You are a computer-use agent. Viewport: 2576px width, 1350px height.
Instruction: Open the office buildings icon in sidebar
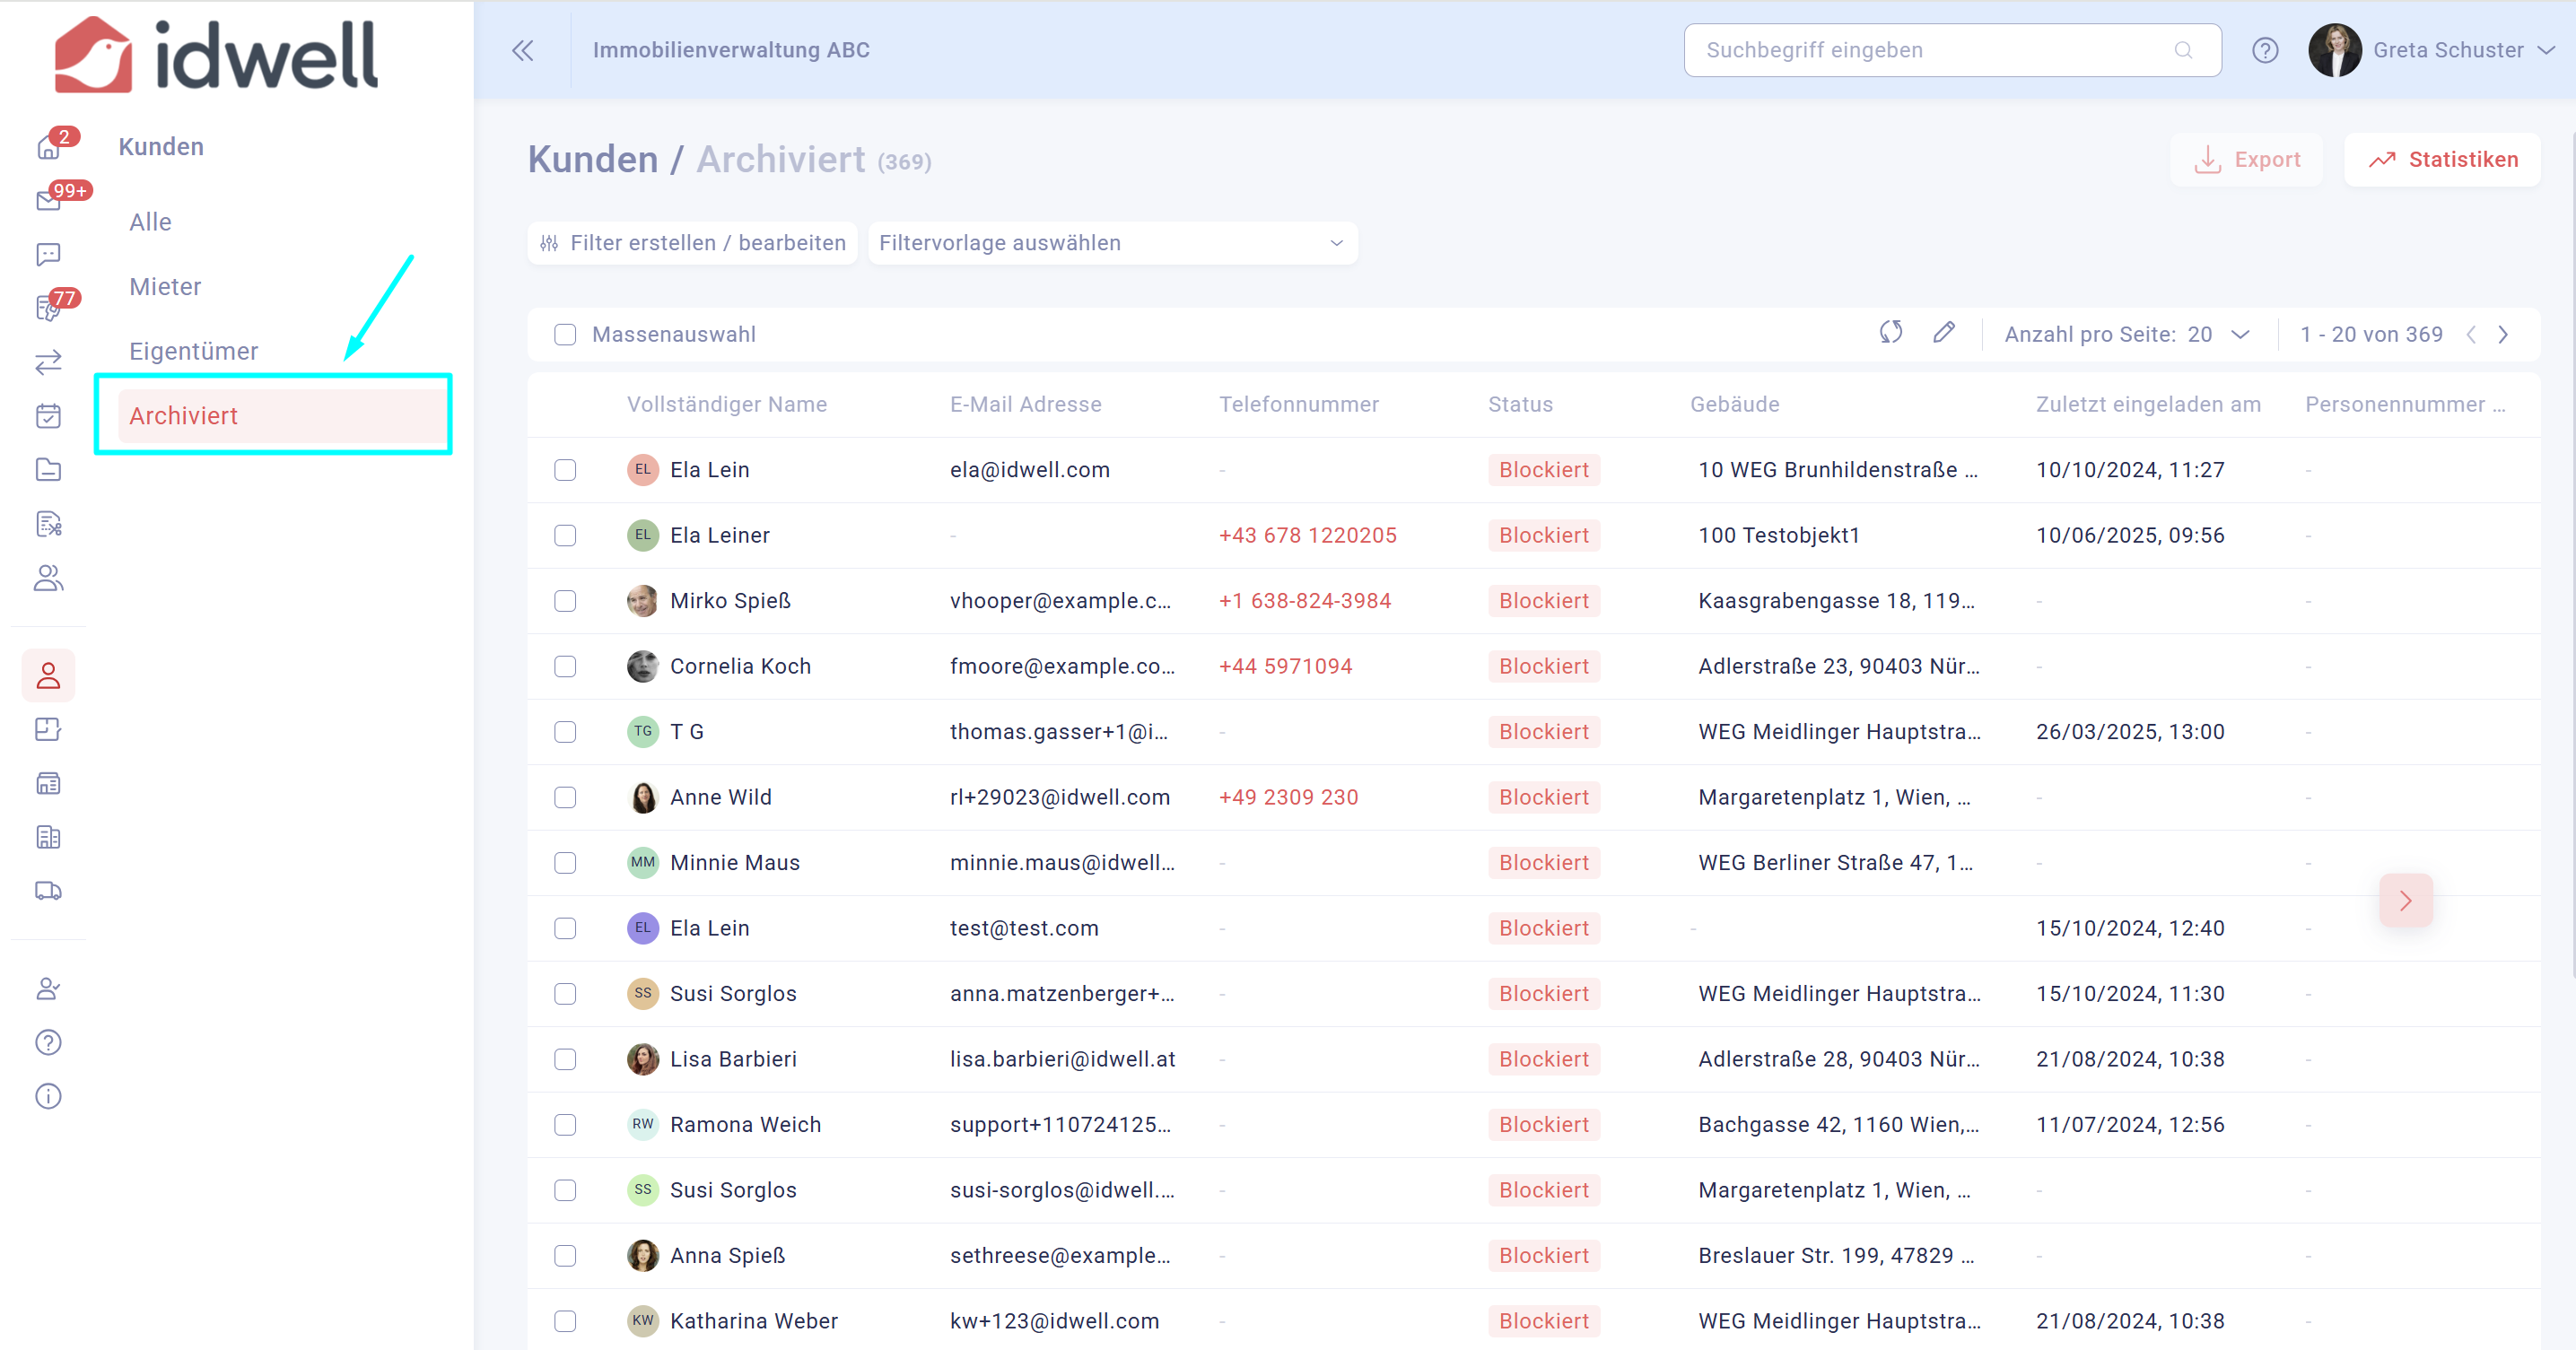48,838
